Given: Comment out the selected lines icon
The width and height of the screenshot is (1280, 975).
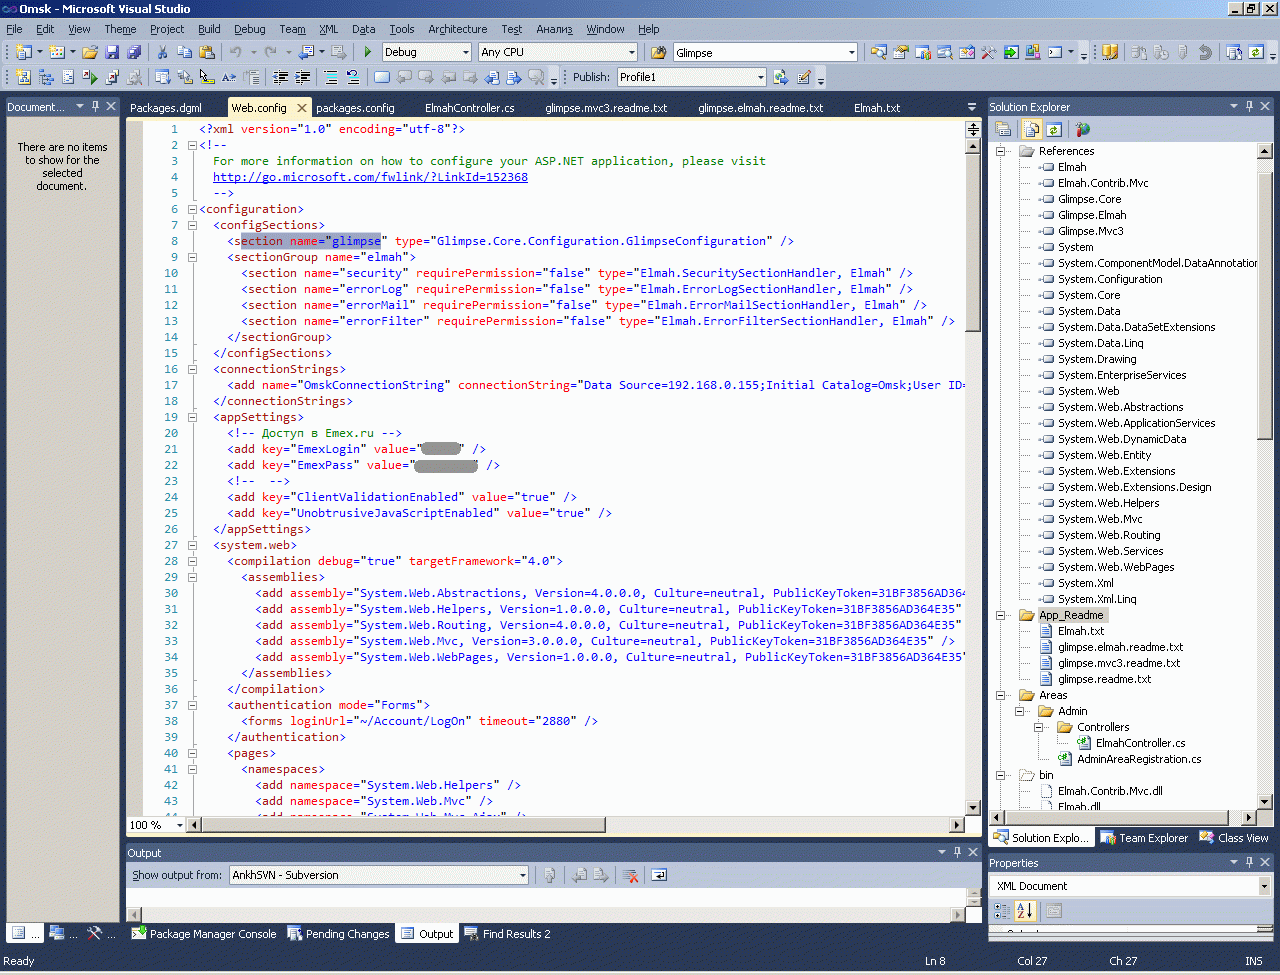Looking at the screenshot, I should (x=331, y=77).
